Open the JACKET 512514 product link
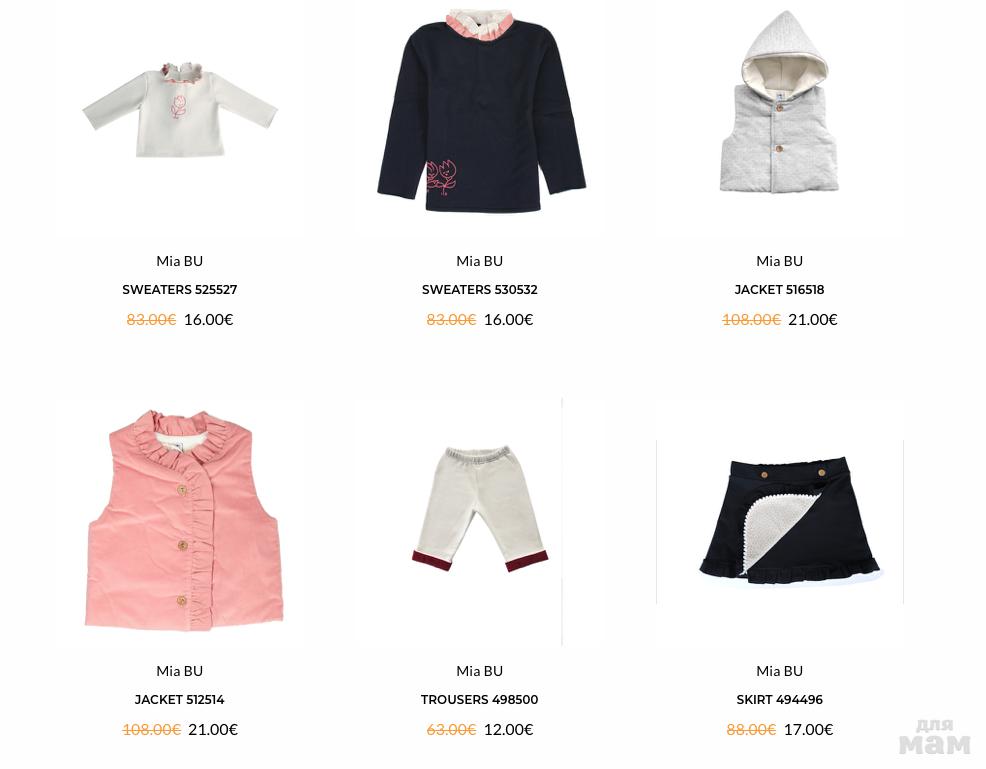986x769 pixels. point(180,700)
